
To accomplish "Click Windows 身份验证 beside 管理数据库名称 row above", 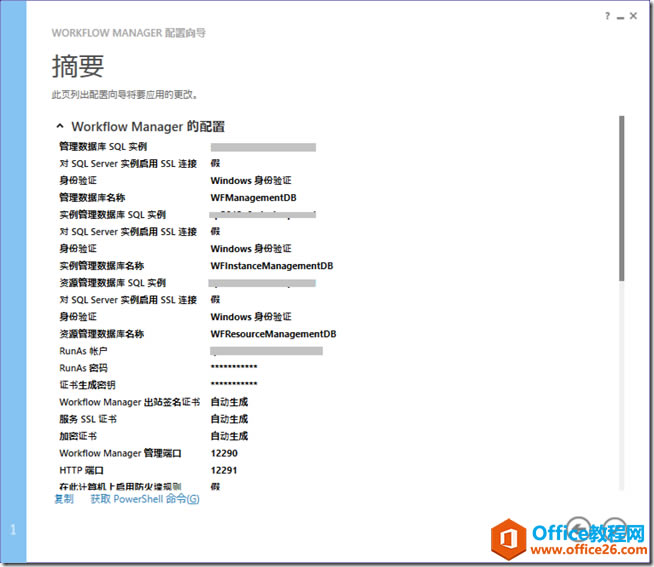I will point(251,180).
